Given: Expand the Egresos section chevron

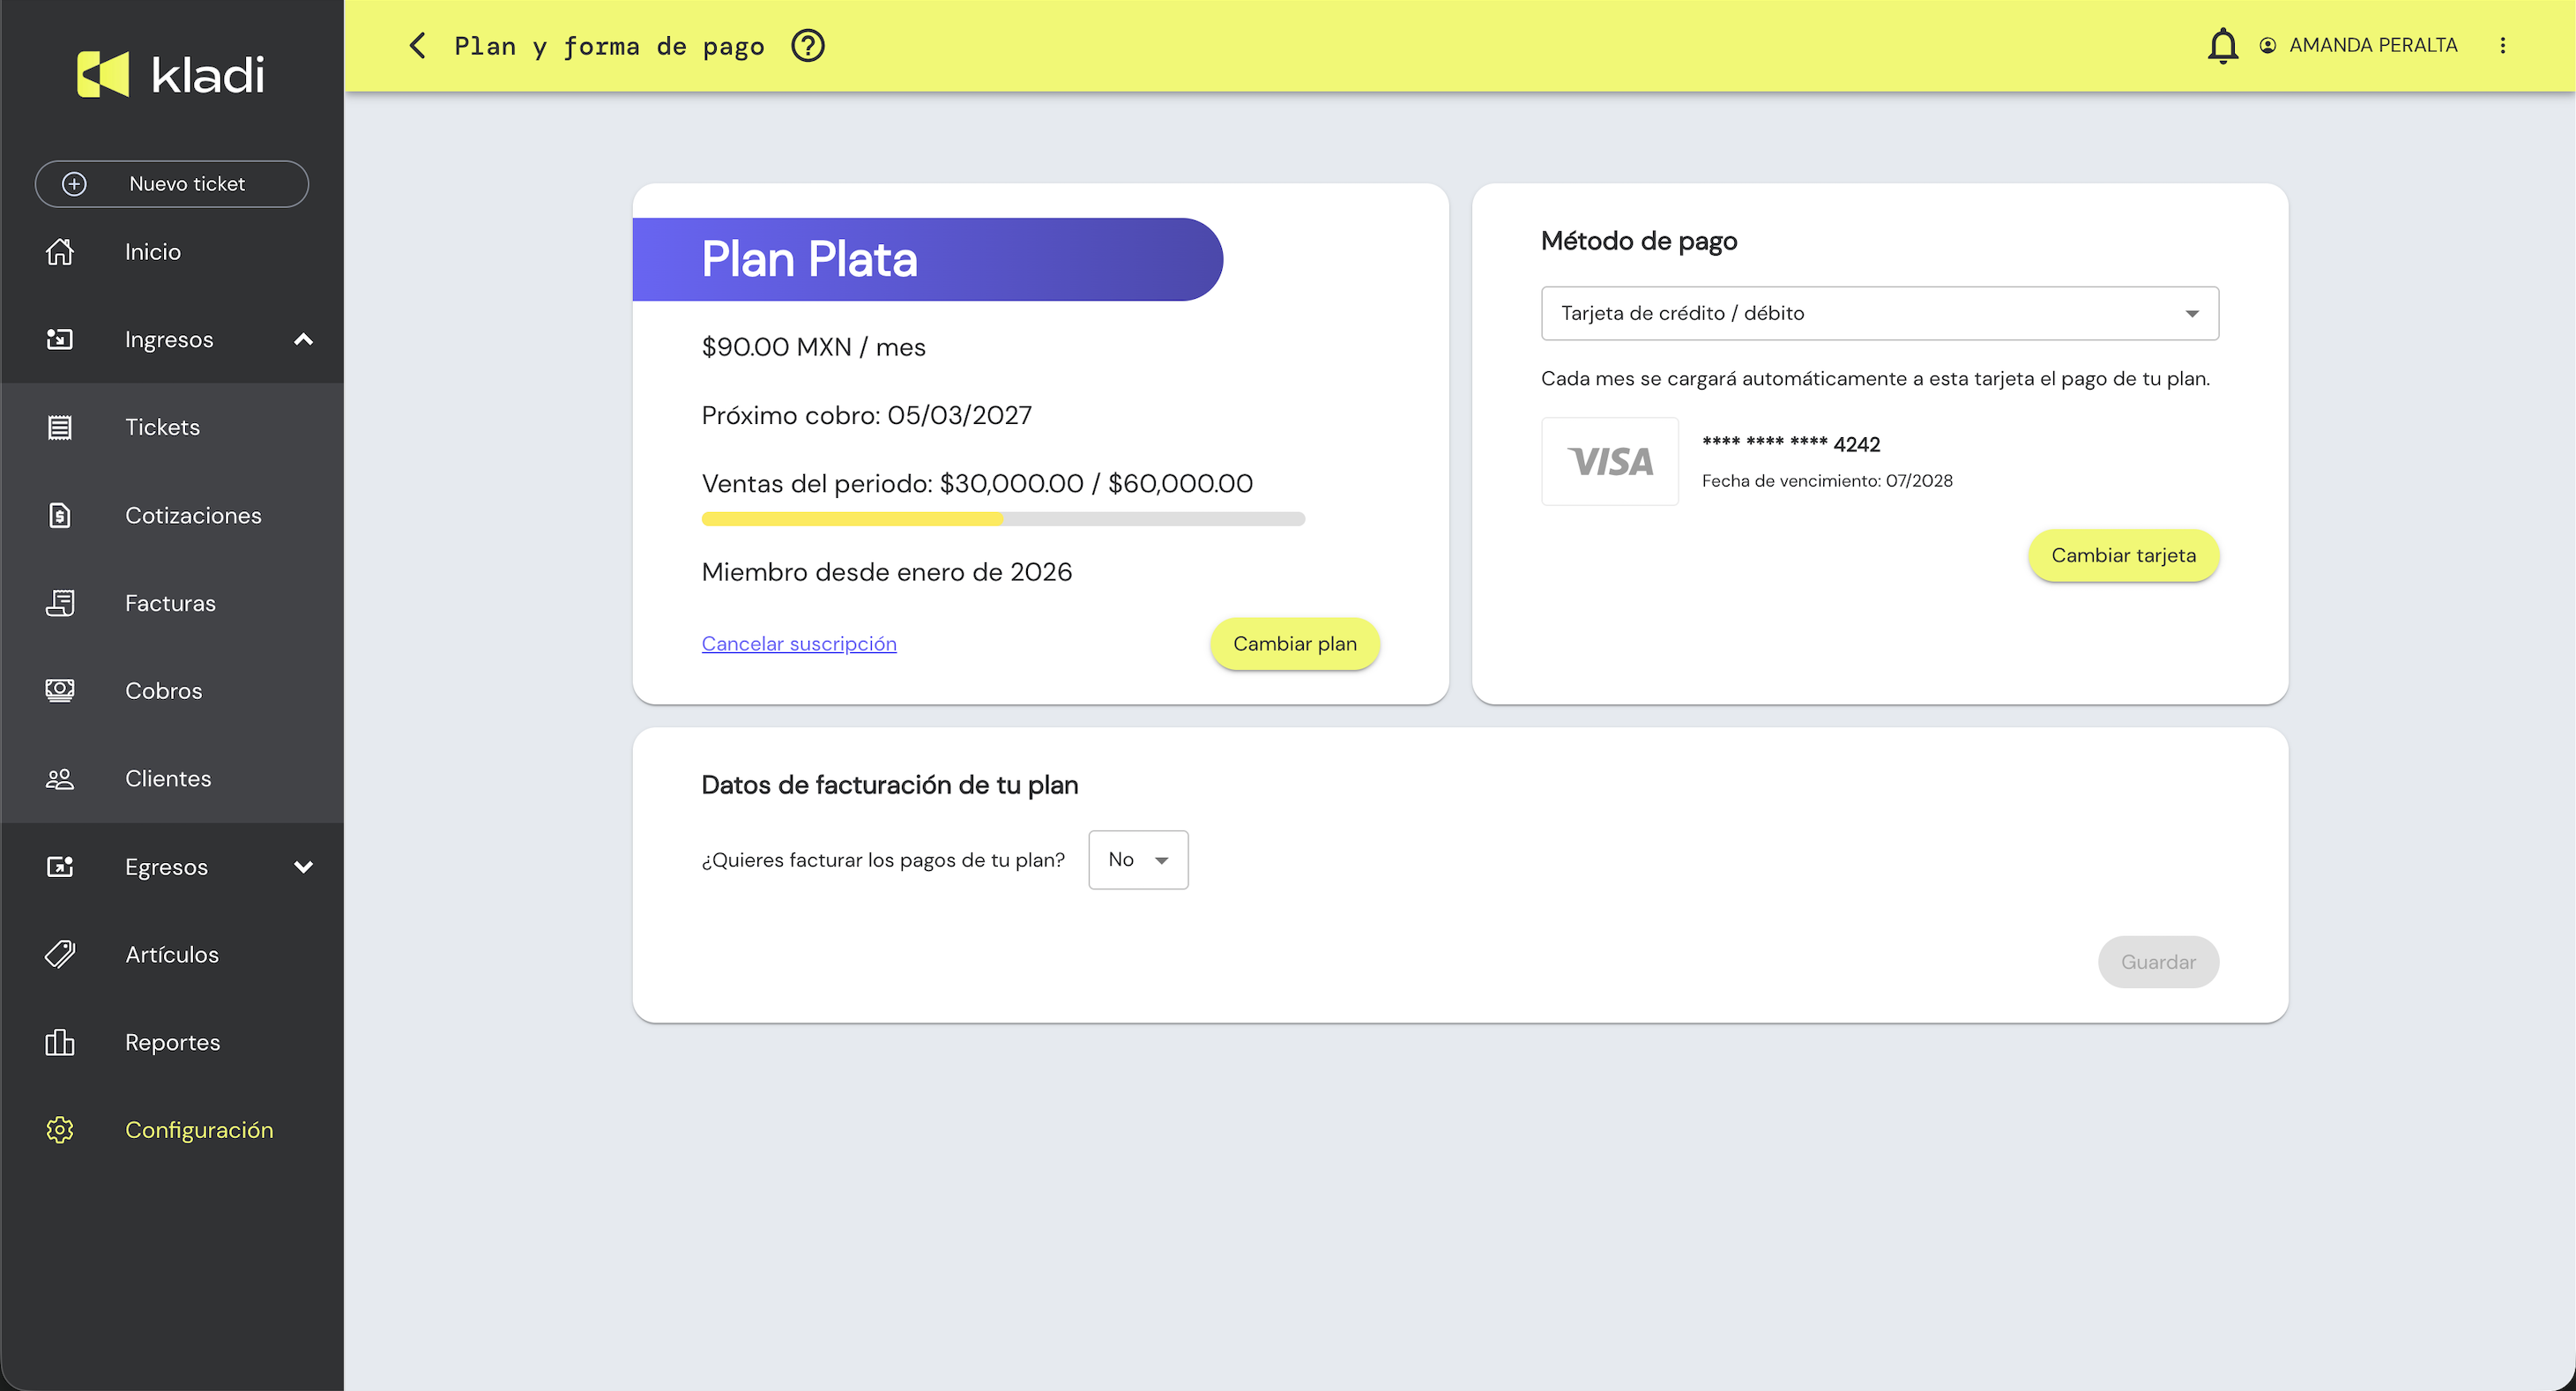Looking at the screenshot, I should click(x=303, y=867).
